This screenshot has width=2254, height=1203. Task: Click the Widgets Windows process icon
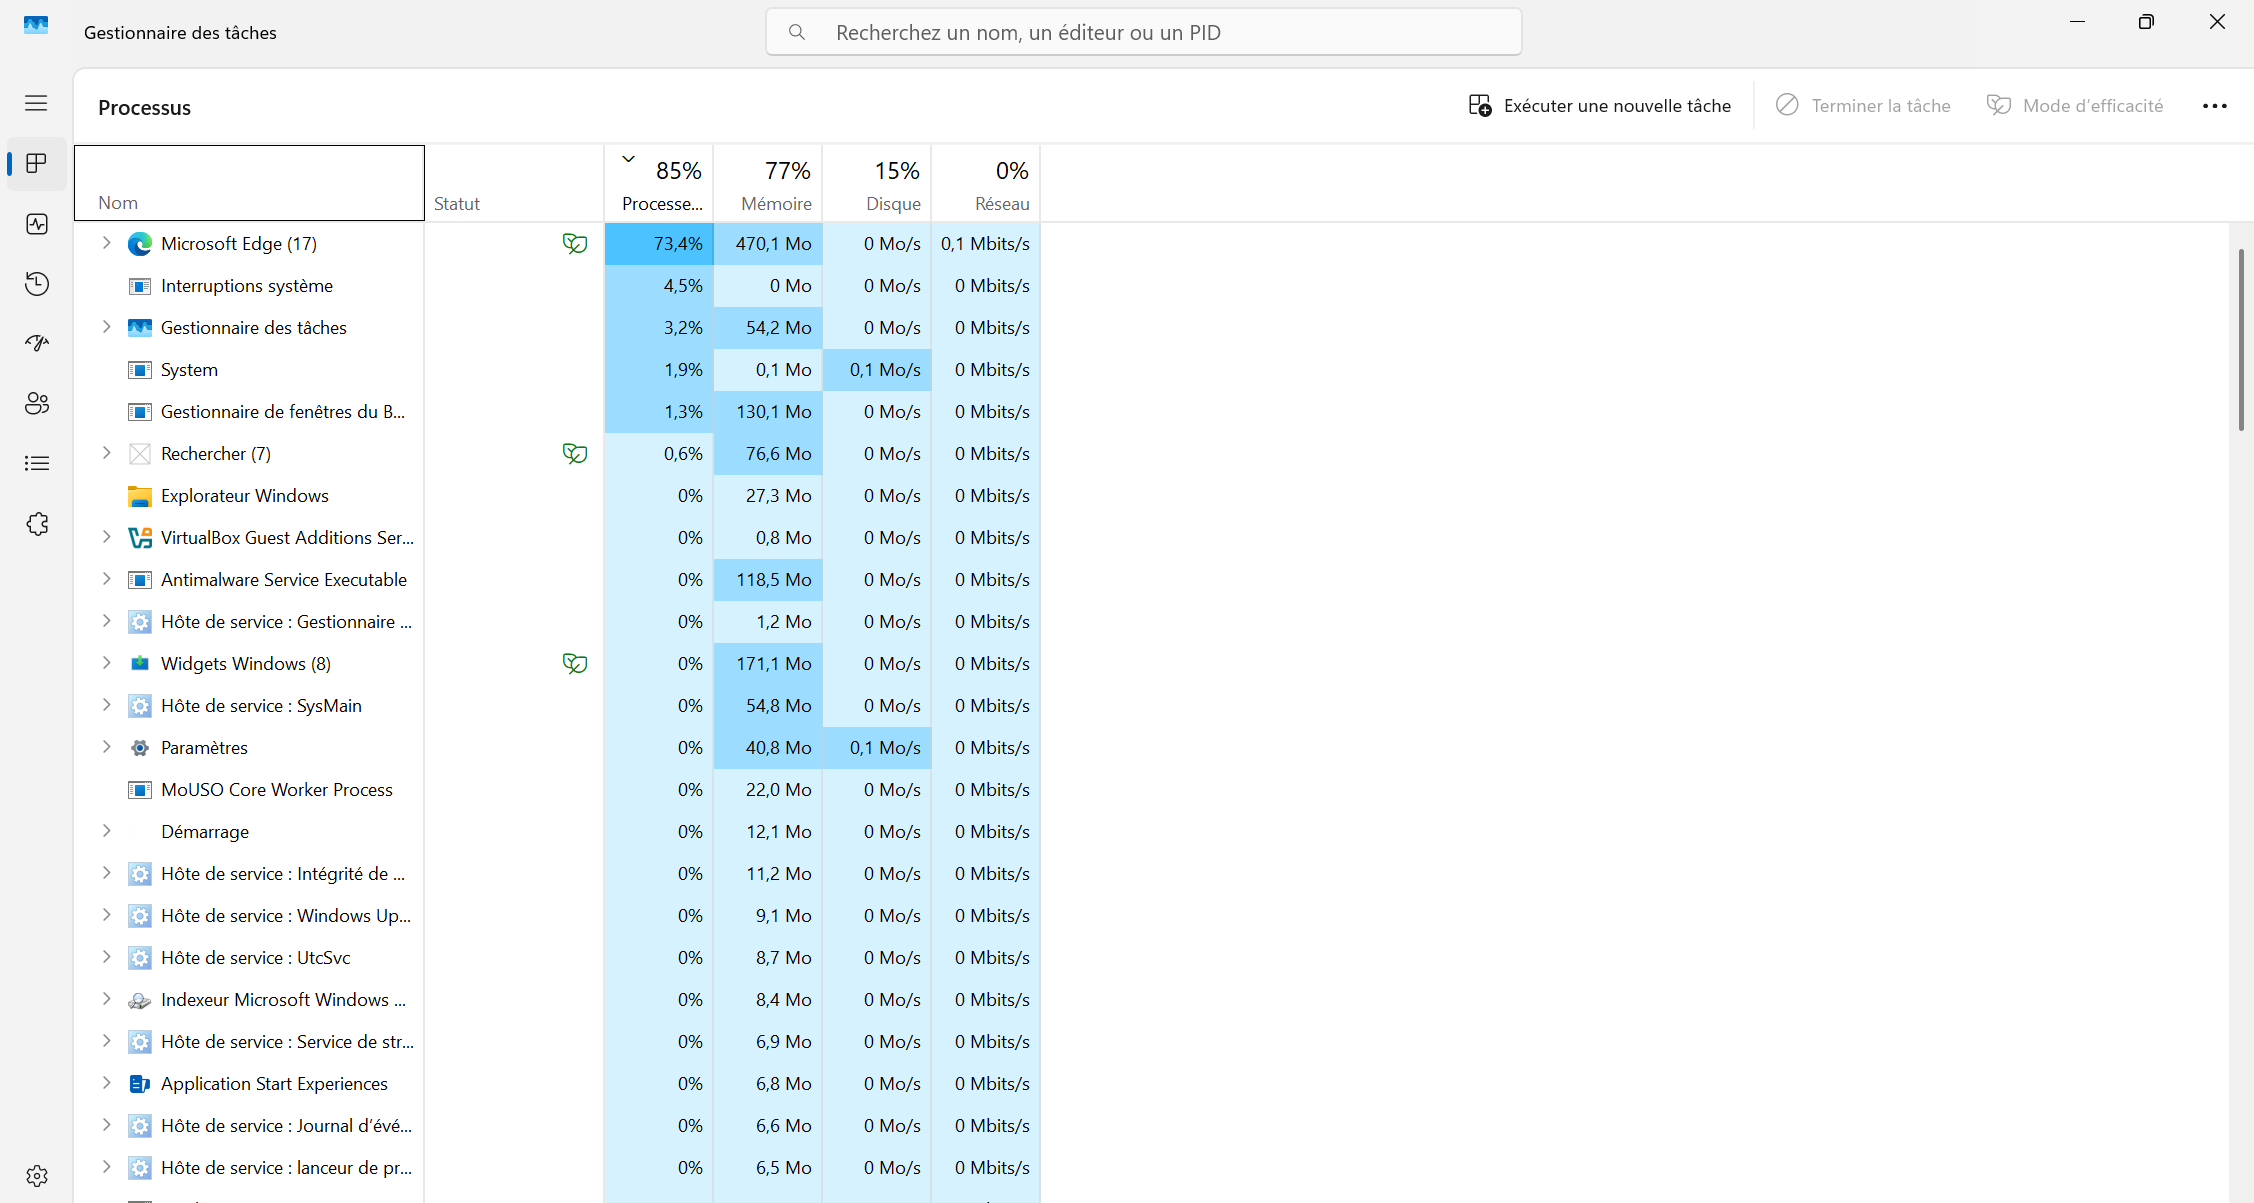[140, 664]
